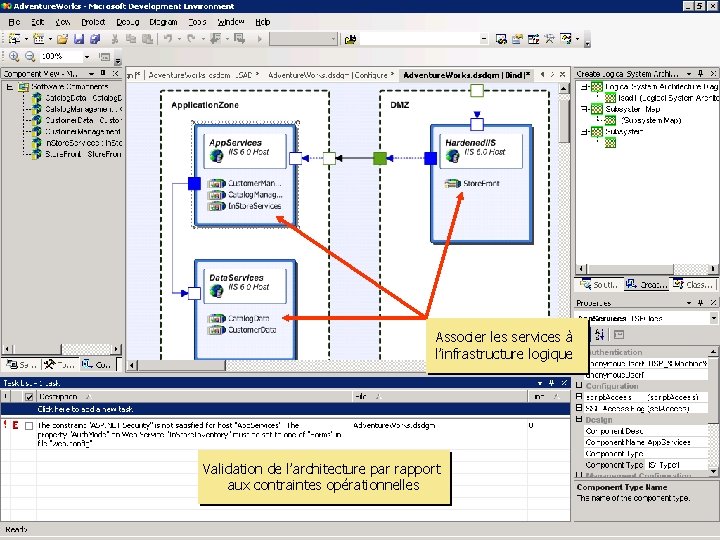720x540 pixels.
Task: Click the DMZ zone label
Action: [400, 105]
